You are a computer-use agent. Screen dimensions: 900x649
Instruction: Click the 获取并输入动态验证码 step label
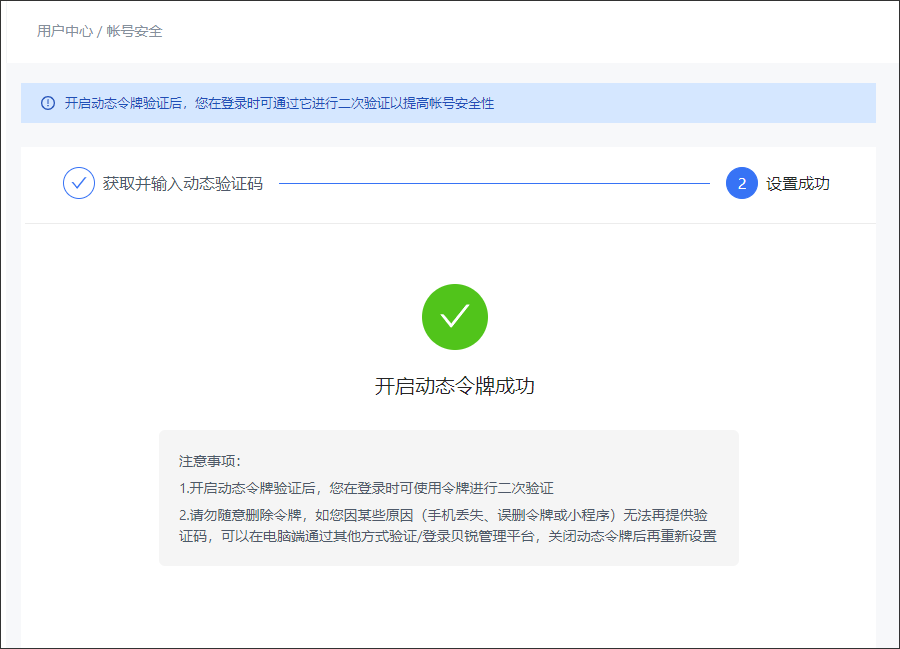point(183,184)
